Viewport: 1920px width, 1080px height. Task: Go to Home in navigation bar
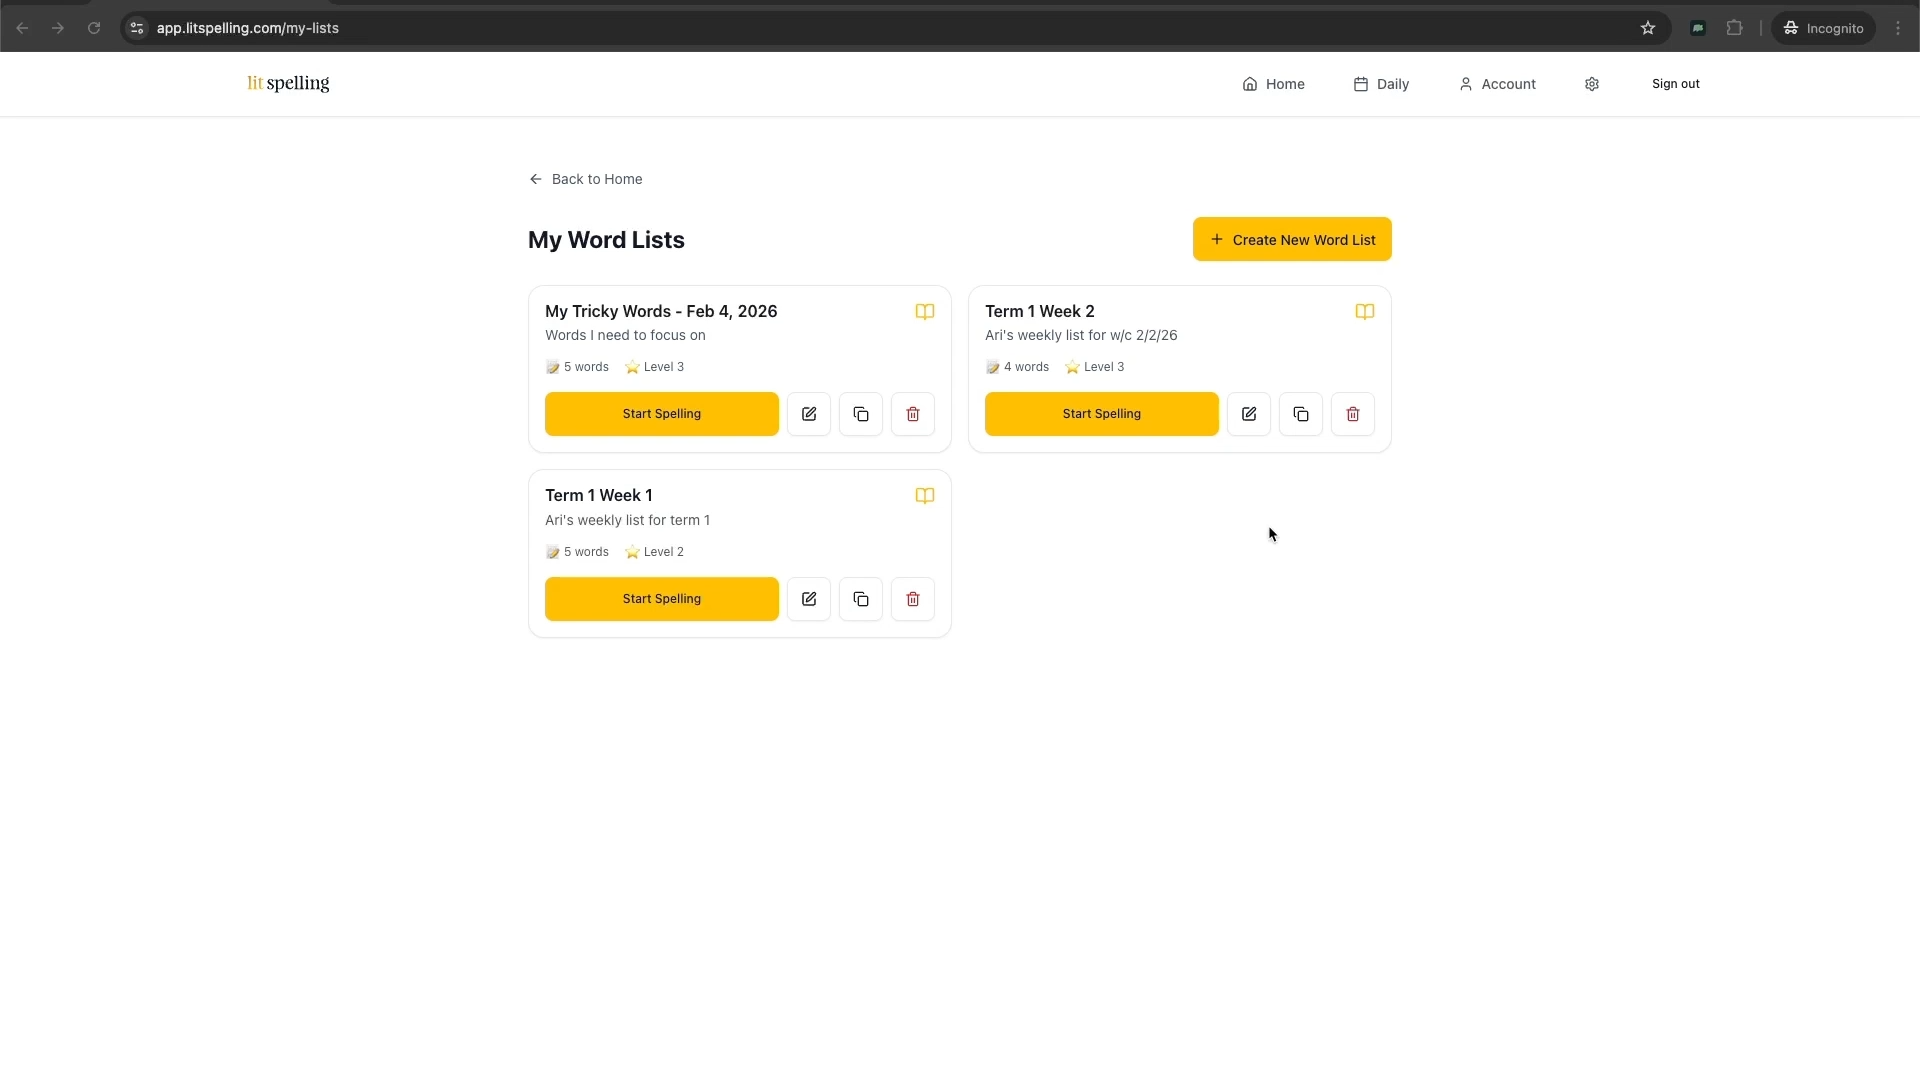tap(1273, 84)
